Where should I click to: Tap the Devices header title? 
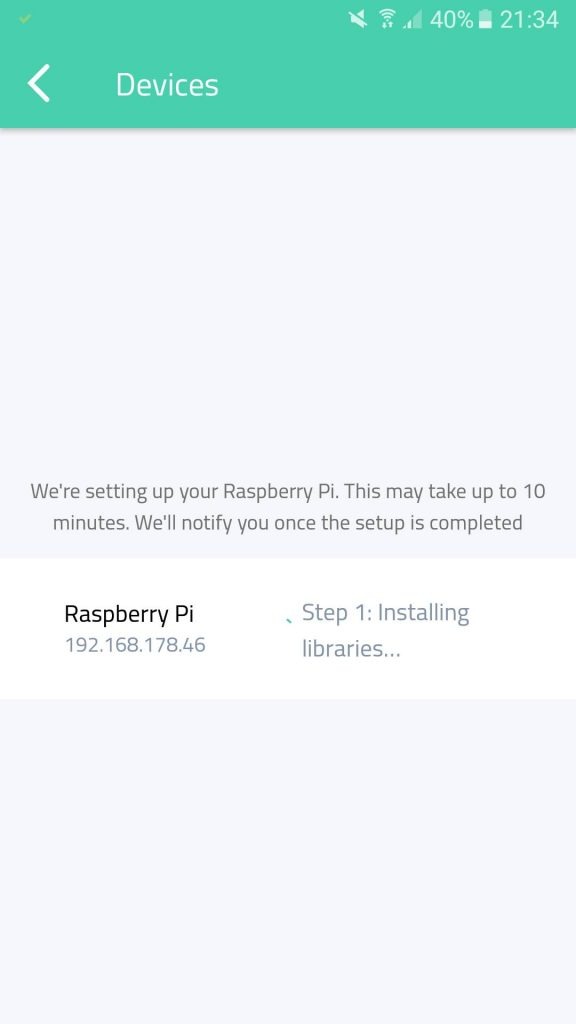pyautogui.click(x=167, y=85)
